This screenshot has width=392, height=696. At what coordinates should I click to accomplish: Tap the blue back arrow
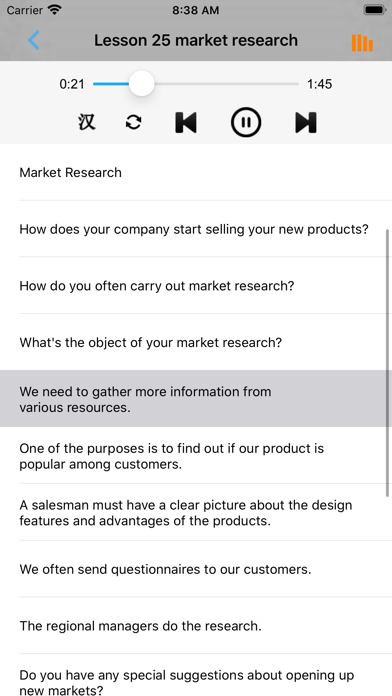point(34,40)
